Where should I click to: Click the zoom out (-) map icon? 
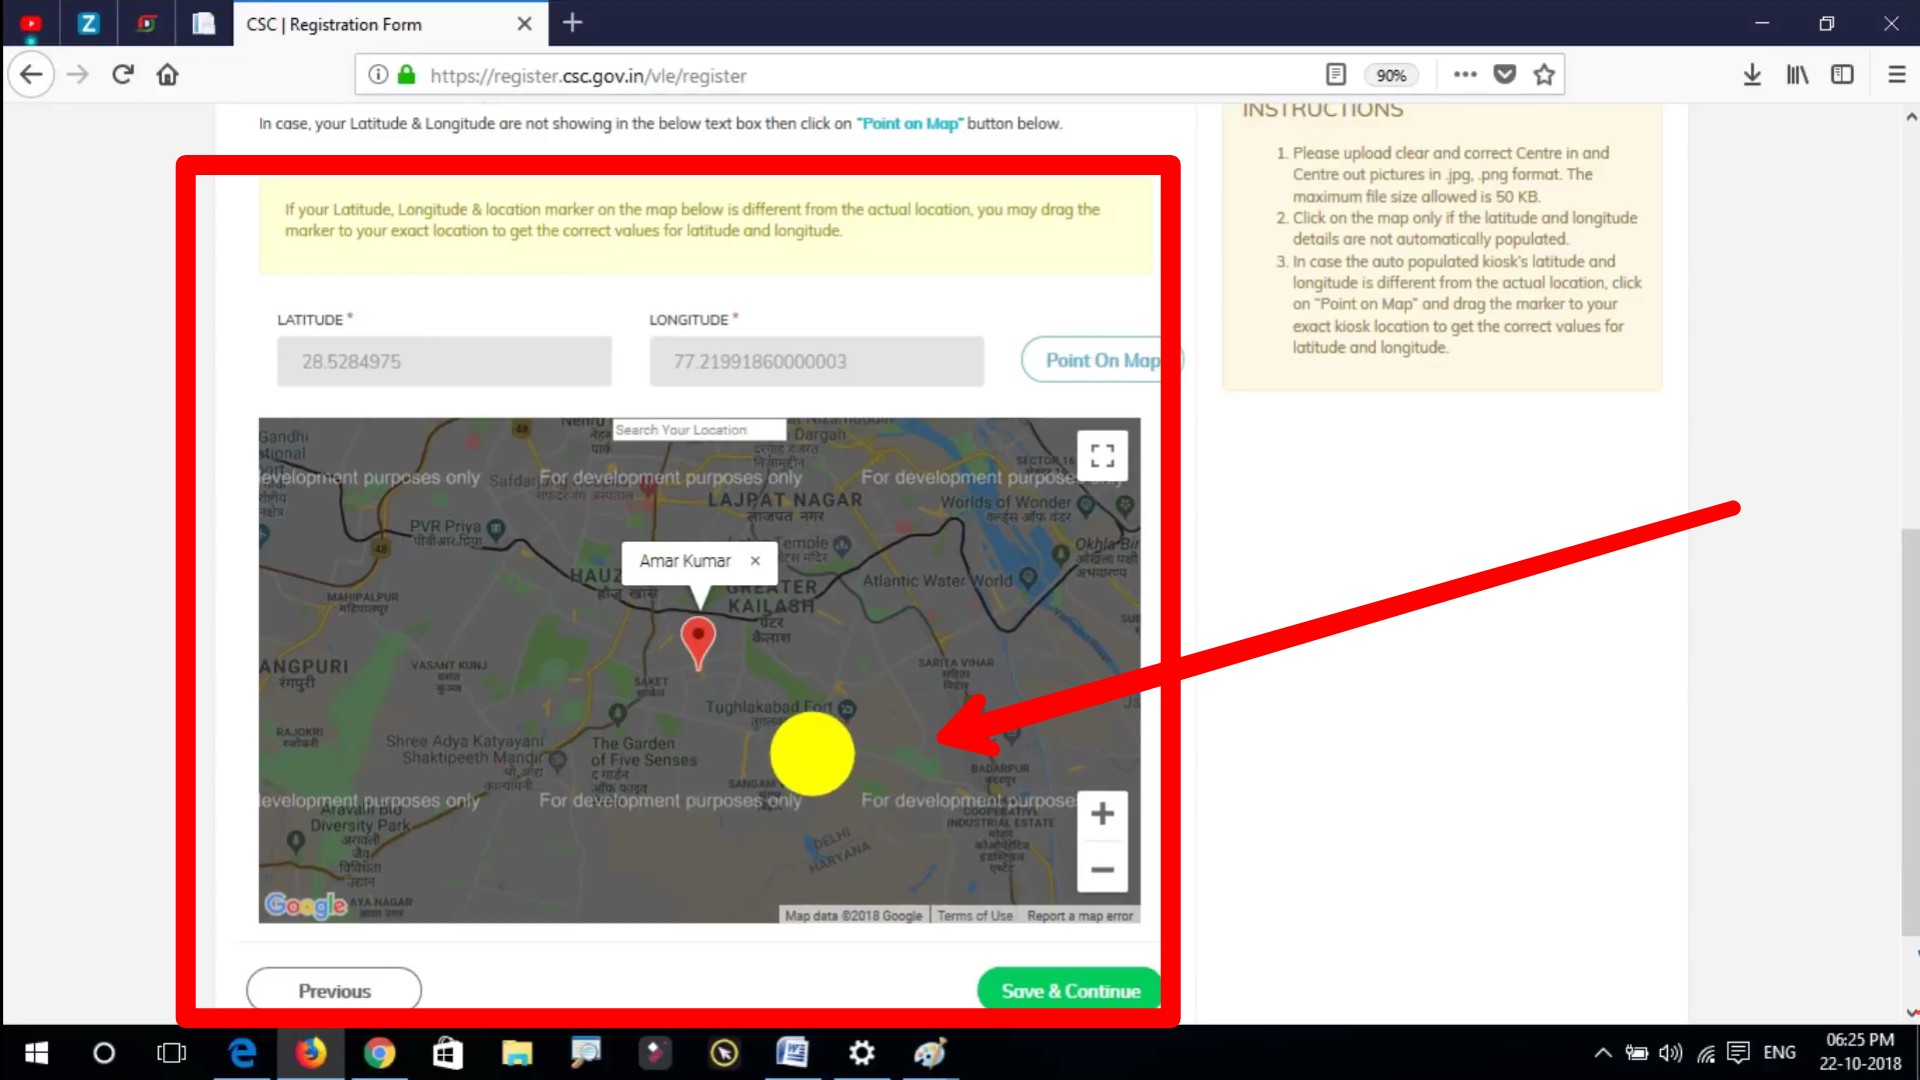(1100, 869)
